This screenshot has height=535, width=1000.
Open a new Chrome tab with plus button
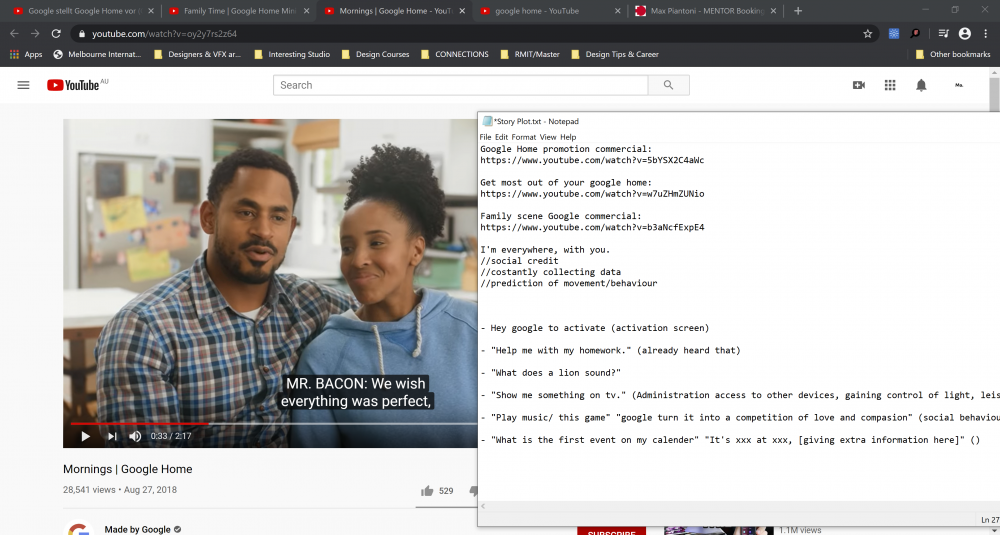[798, 11]
